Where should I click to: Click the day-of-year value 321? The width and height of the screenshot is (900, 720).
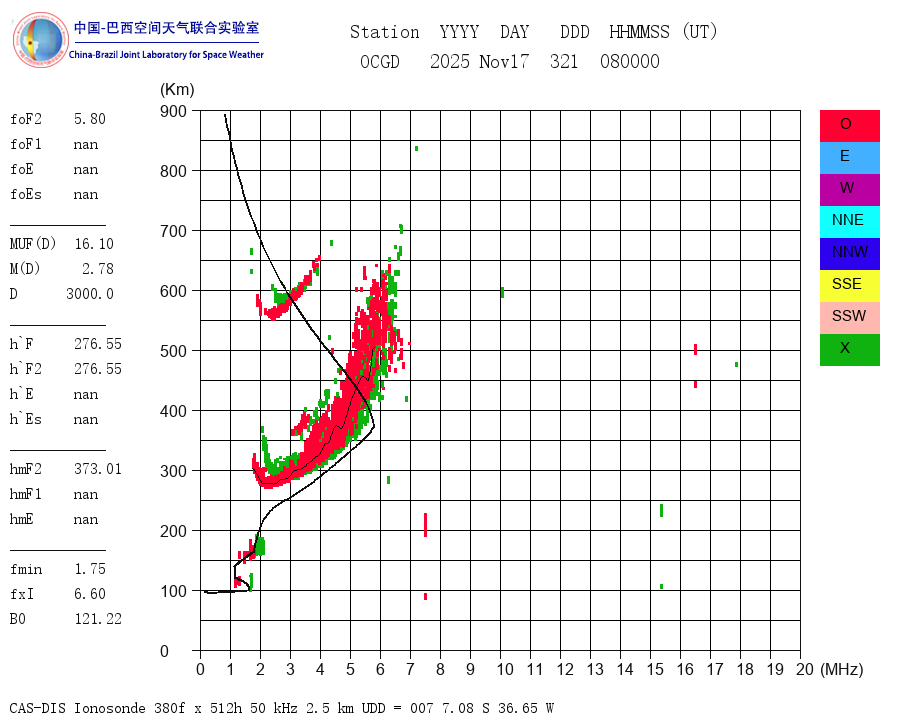point(564,61)
